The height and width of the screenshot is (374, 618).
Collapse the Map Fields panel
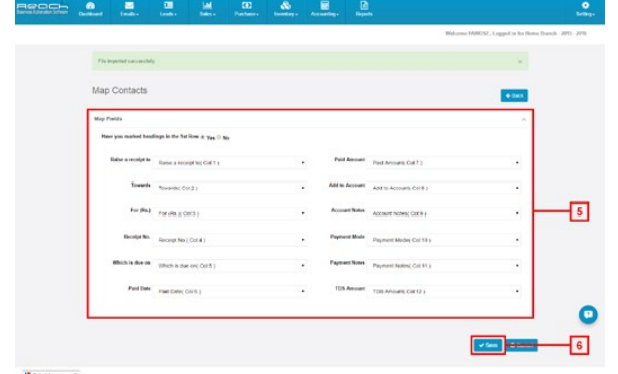click(x=523, y=119)
